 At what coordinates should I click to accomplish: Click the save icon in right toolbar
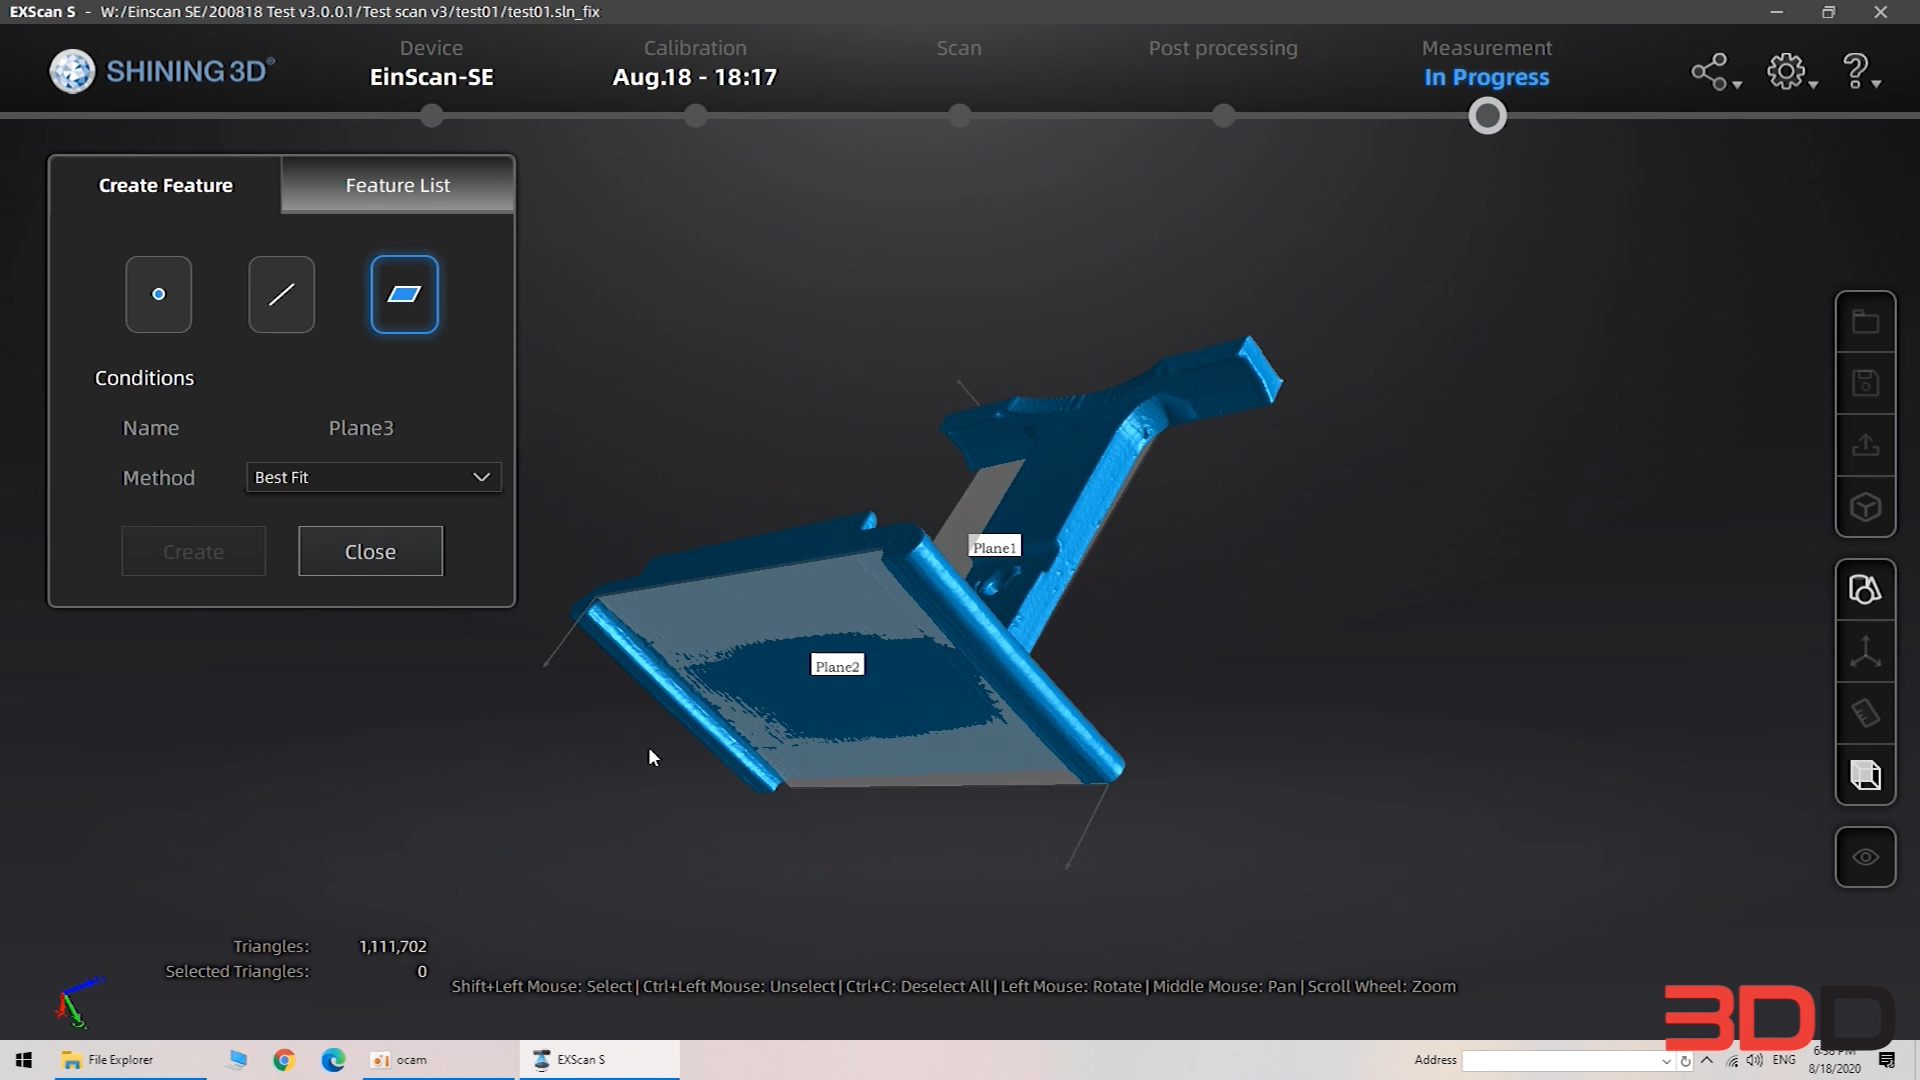[x=1865, y=383]
